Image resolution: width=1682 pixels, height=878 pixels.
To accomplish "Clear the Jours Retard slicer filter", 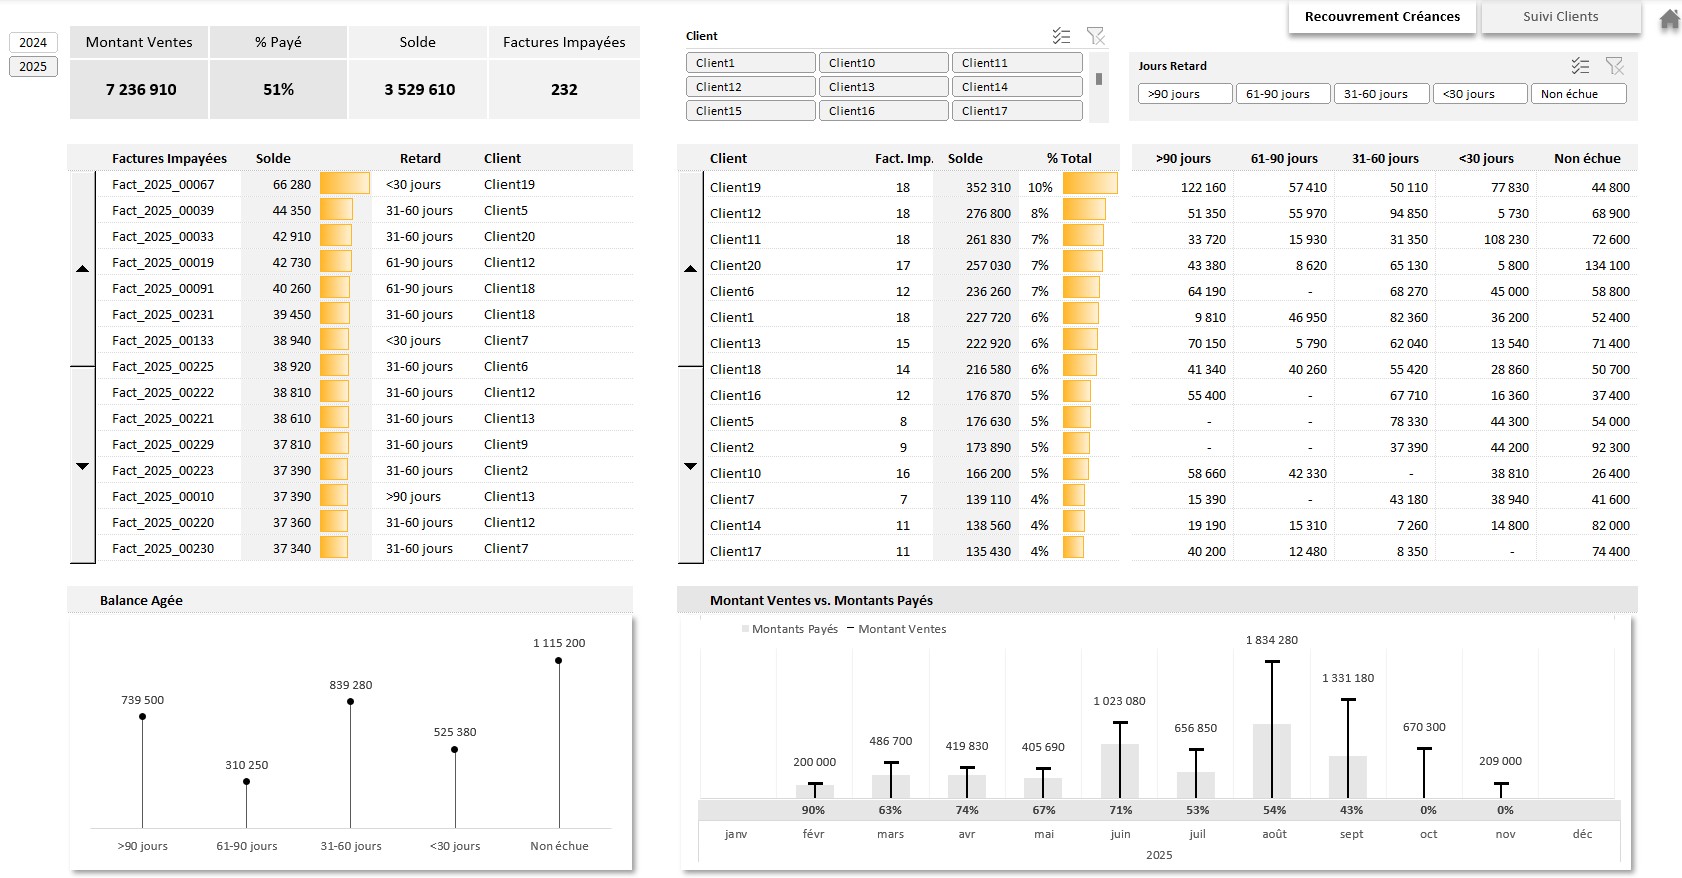I will [x=1614, y=66].
